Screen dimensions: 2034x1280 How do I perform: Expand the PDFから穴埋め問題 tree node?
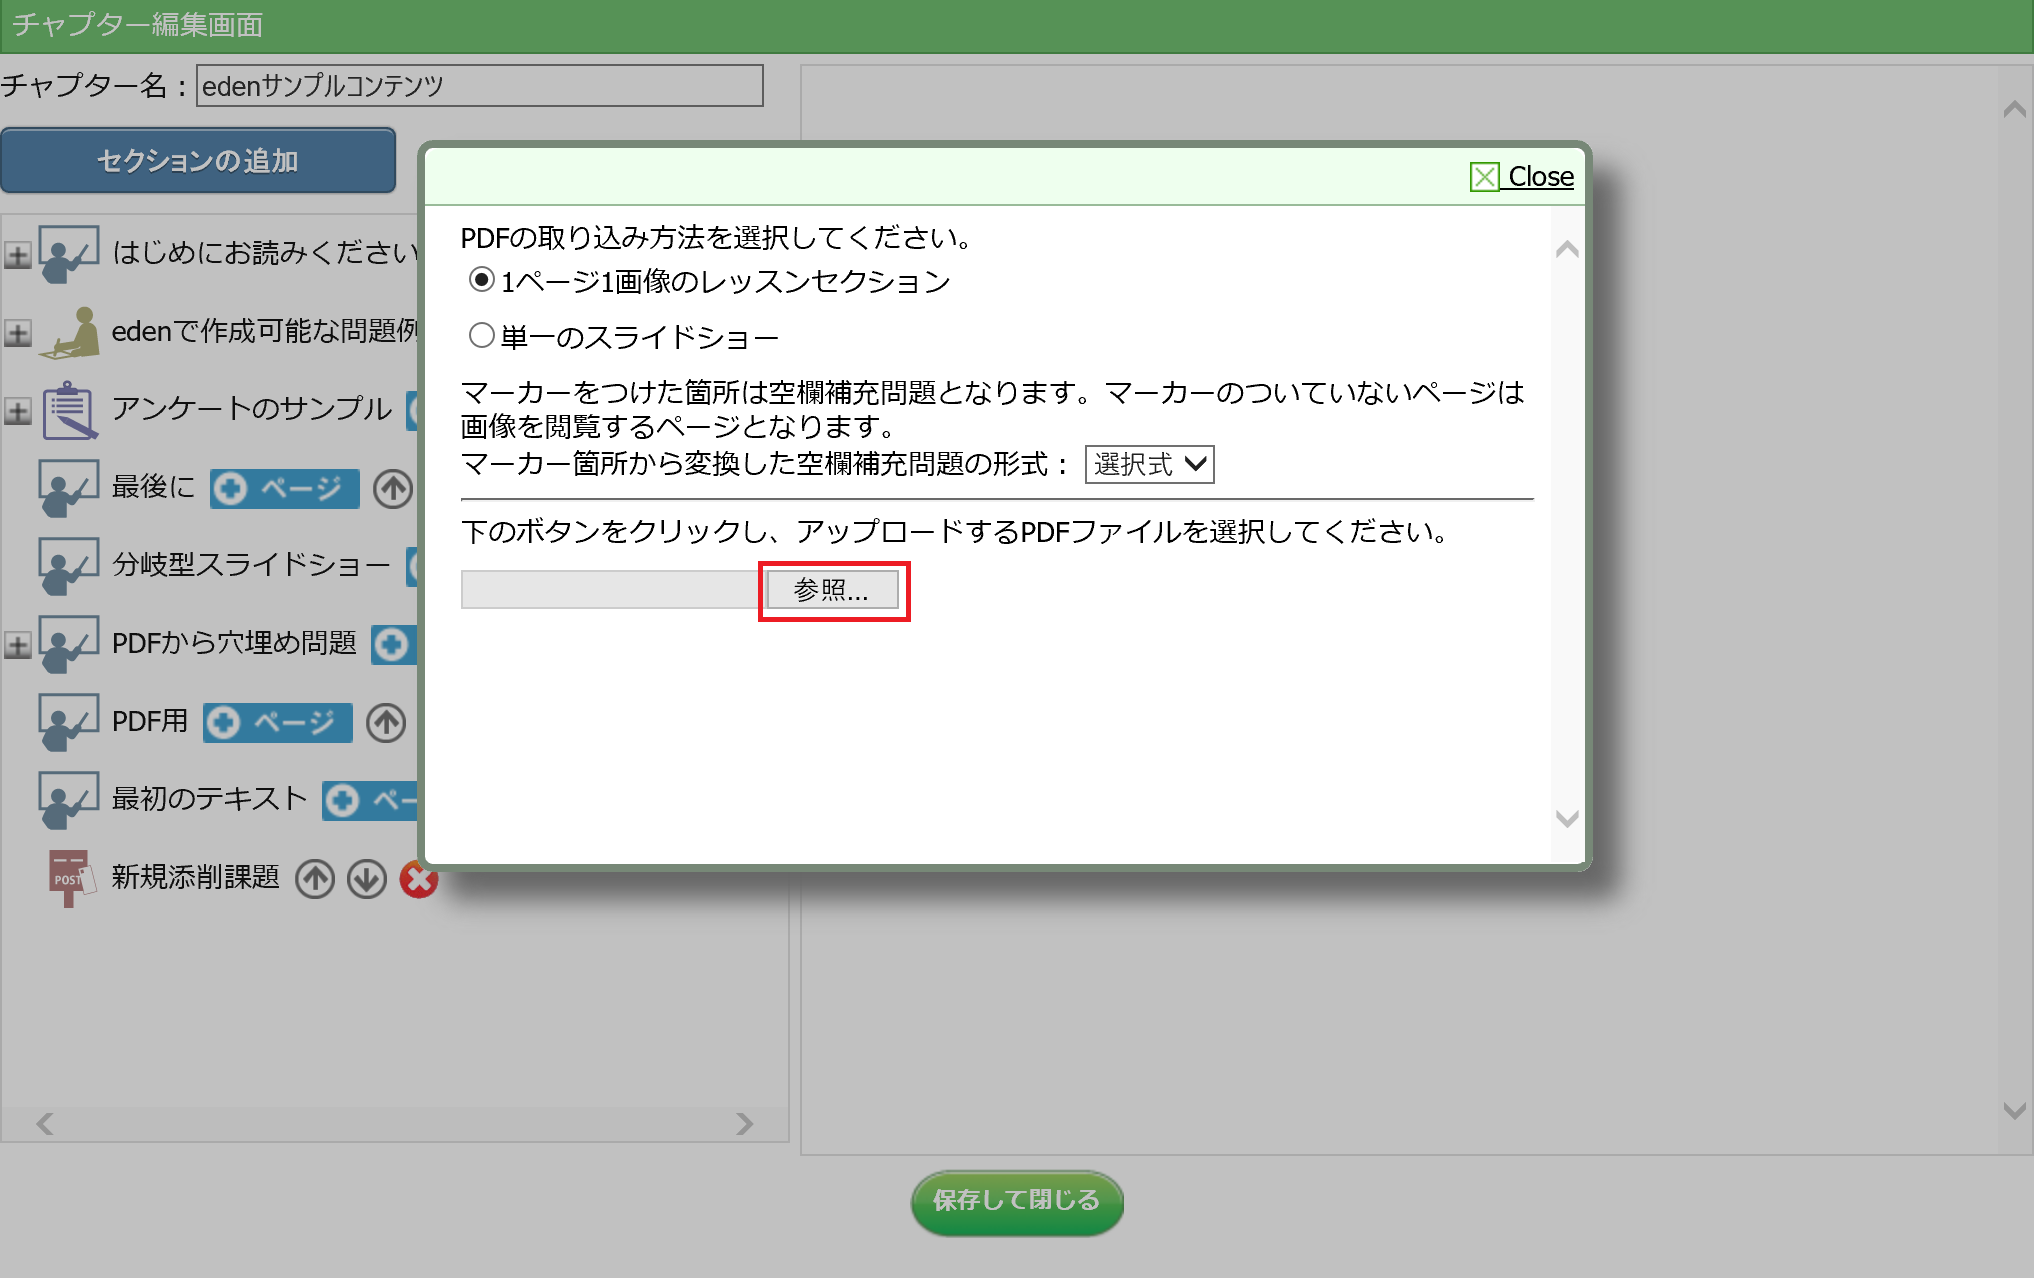pos(17,645)
